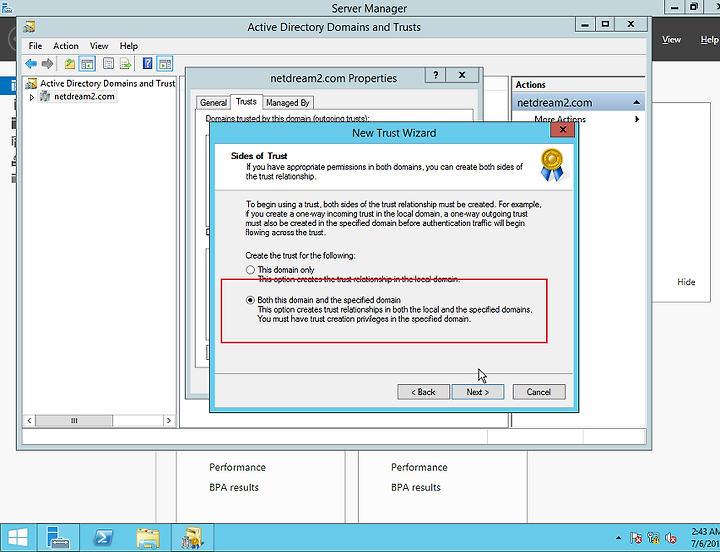This screenshot has height=552, width=720.
Task: Click the up one level folder icon
Action: point(70,63)
